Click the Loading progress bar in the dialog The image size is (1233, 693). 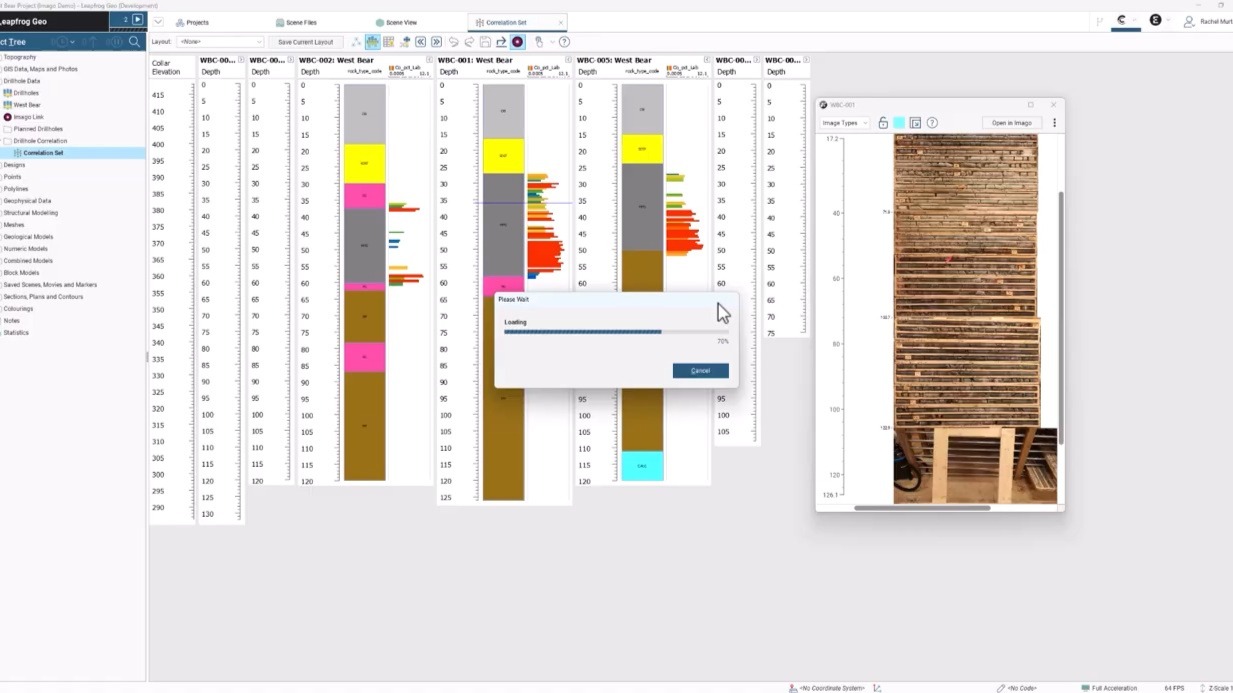616,331
